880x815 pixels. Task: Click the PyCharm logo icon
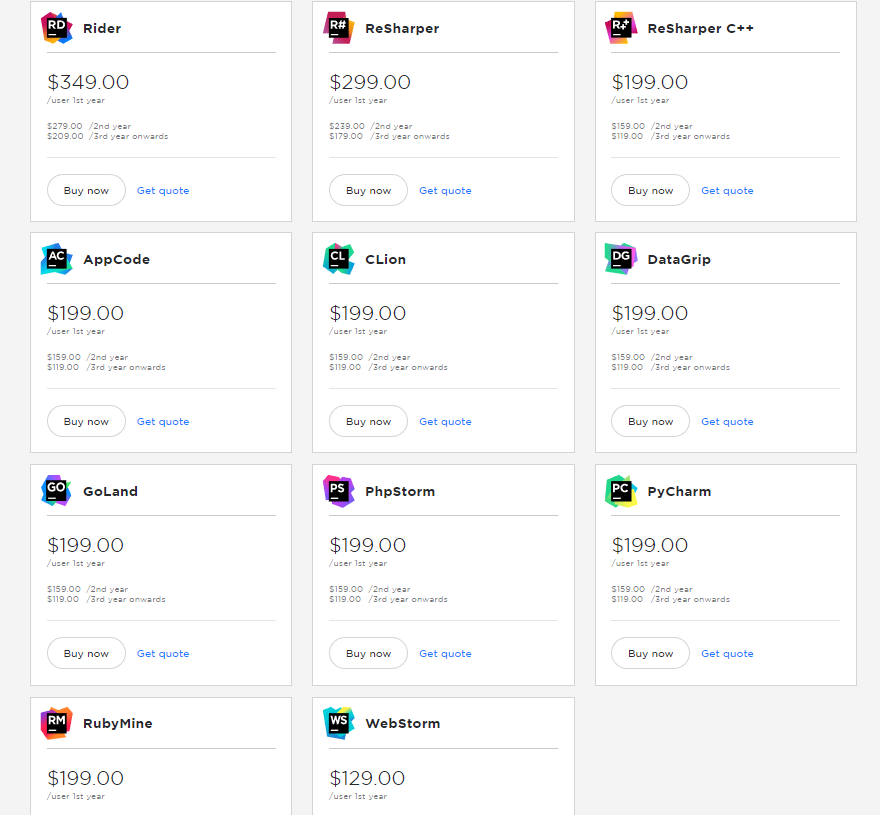tap(621, 491)
